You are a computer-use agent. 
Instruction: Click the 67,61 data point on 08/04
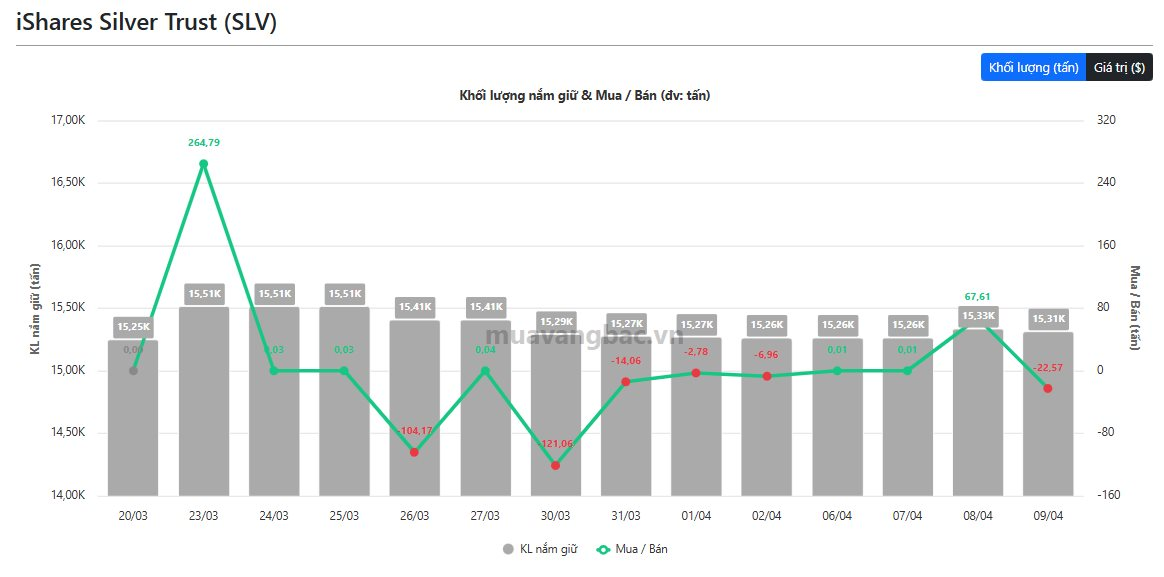[977, 318]
